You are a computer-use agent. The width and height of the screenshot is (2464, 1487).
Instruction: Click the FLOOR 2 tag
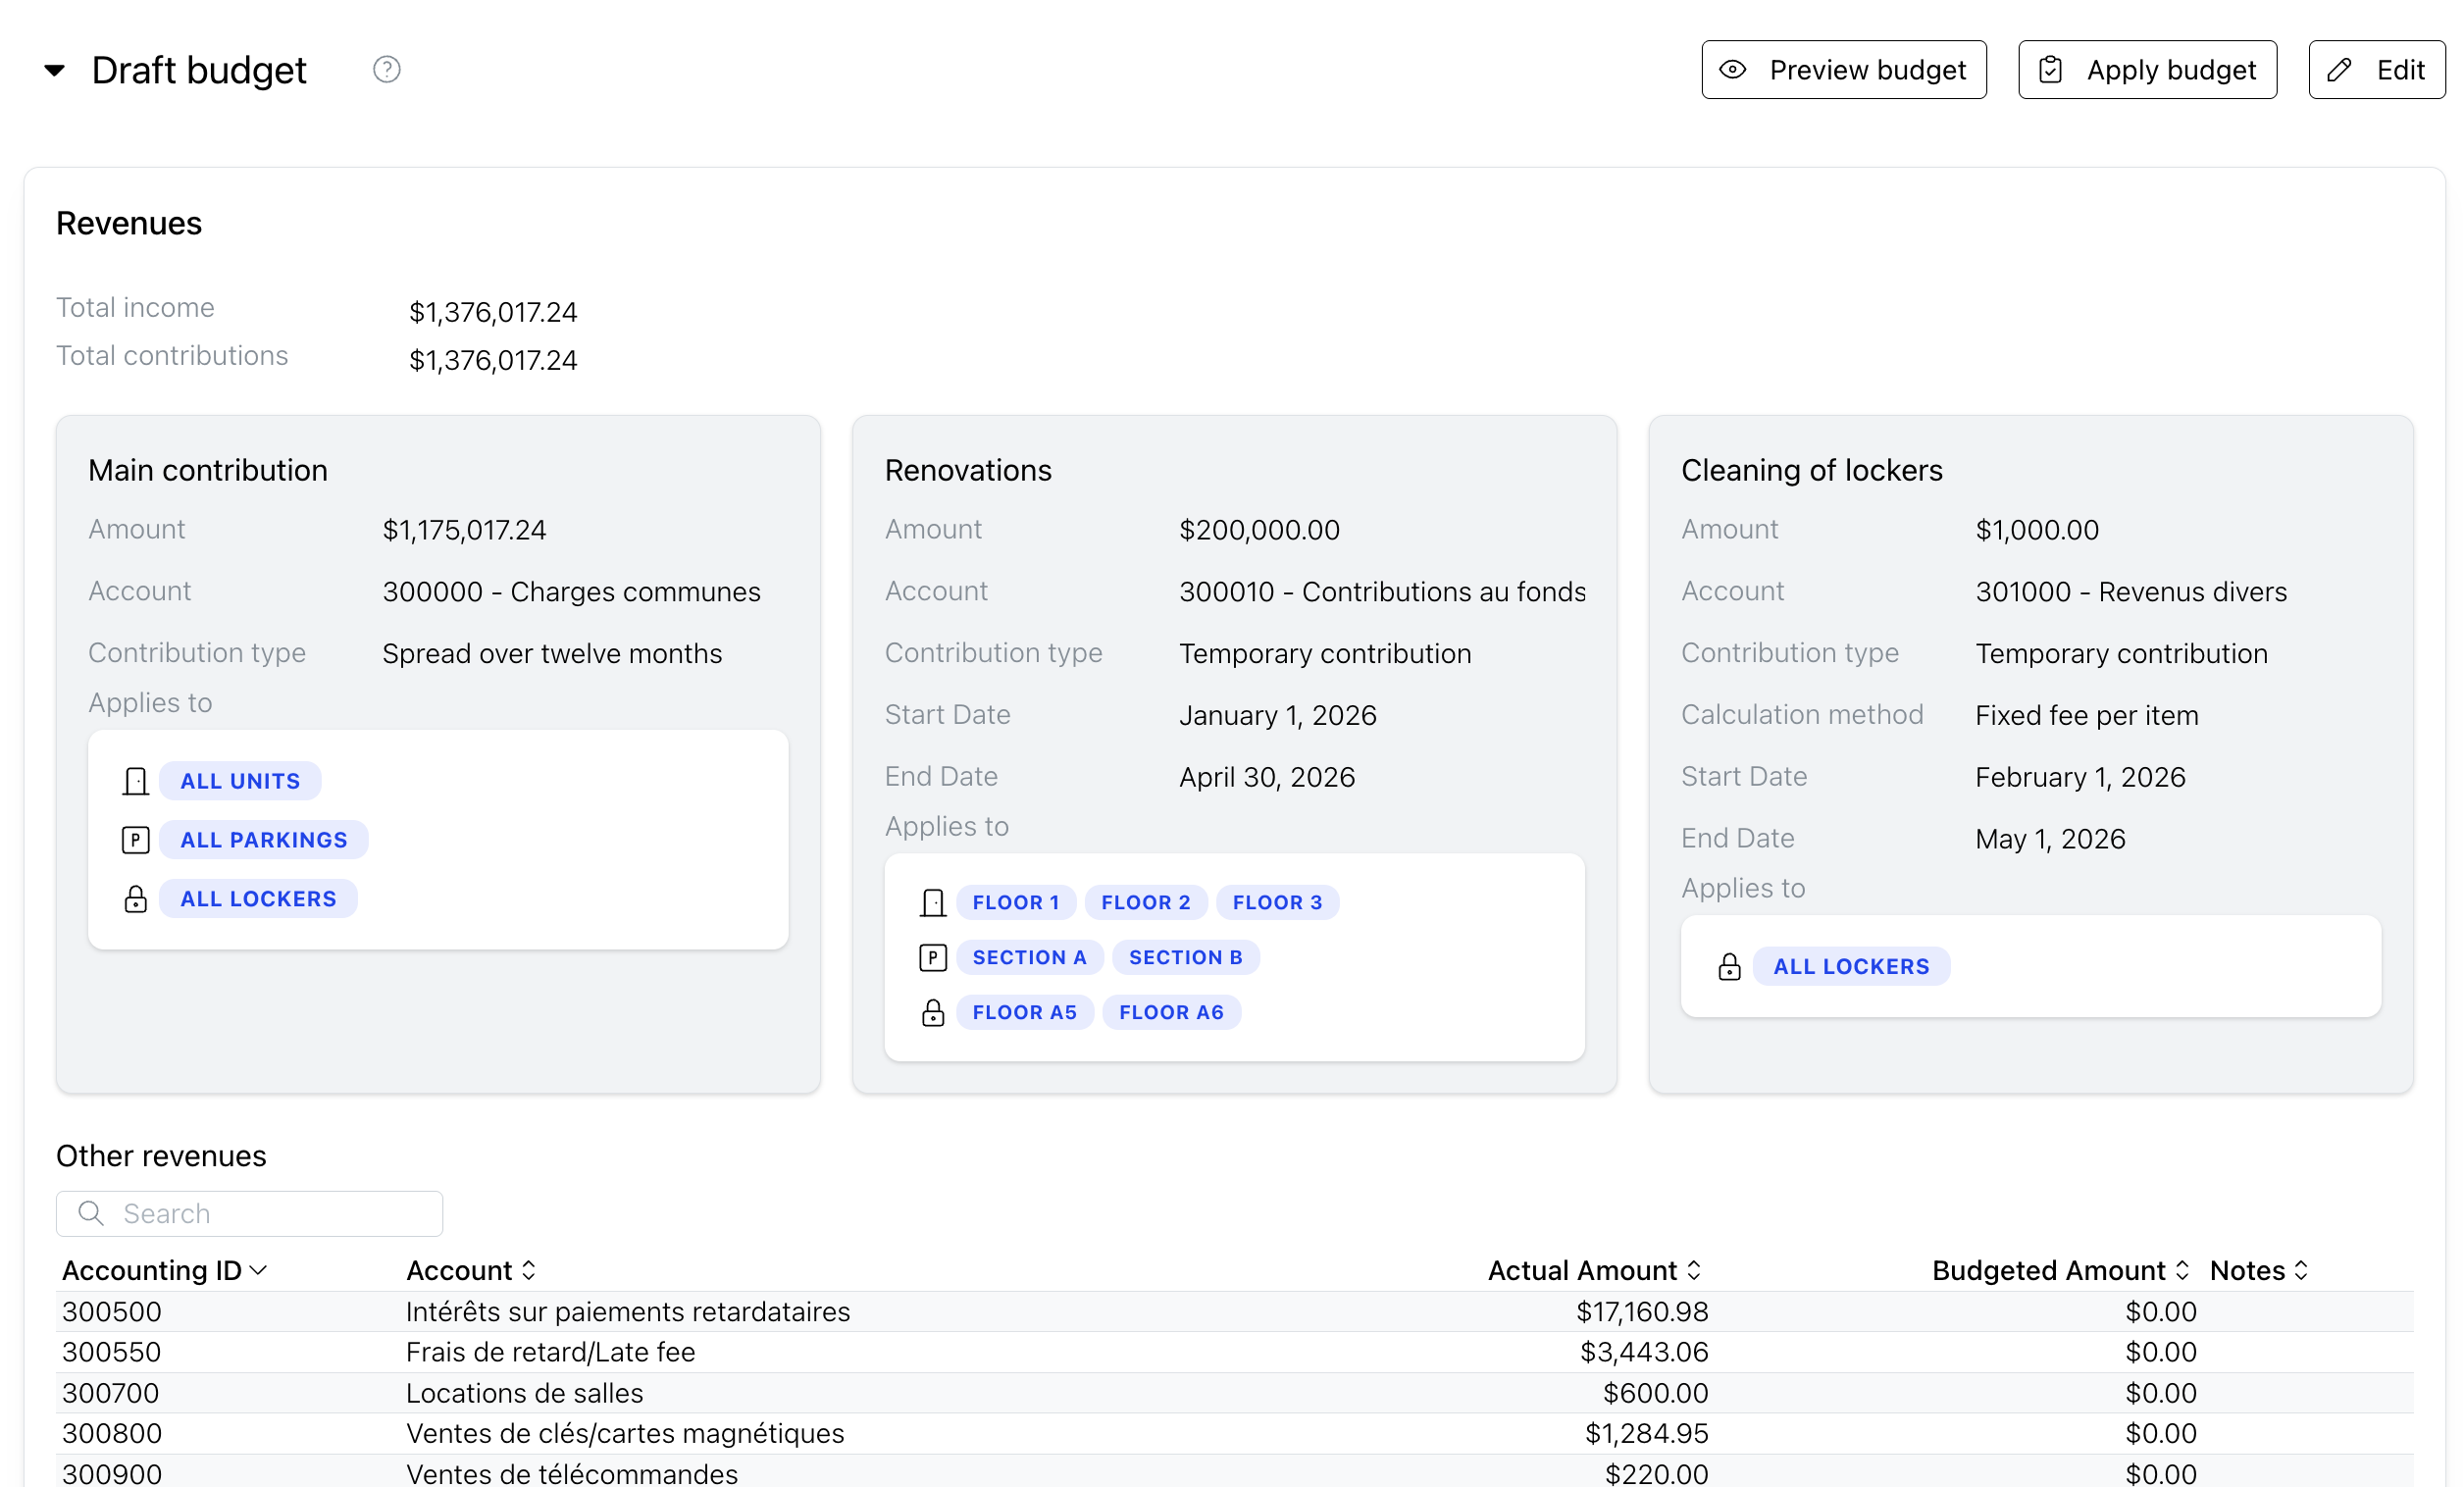coord(1145,902)
